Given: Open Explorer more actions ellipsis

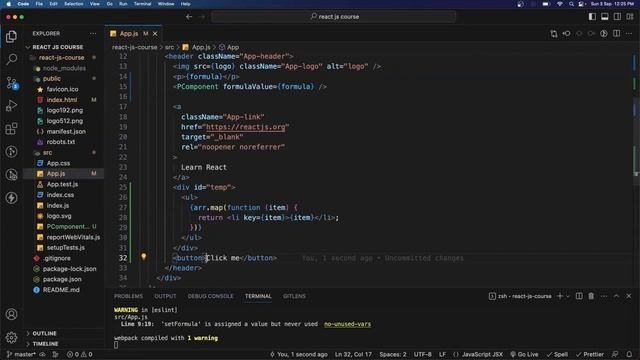Looking at the screenshot, I should [x=93, y=33].
